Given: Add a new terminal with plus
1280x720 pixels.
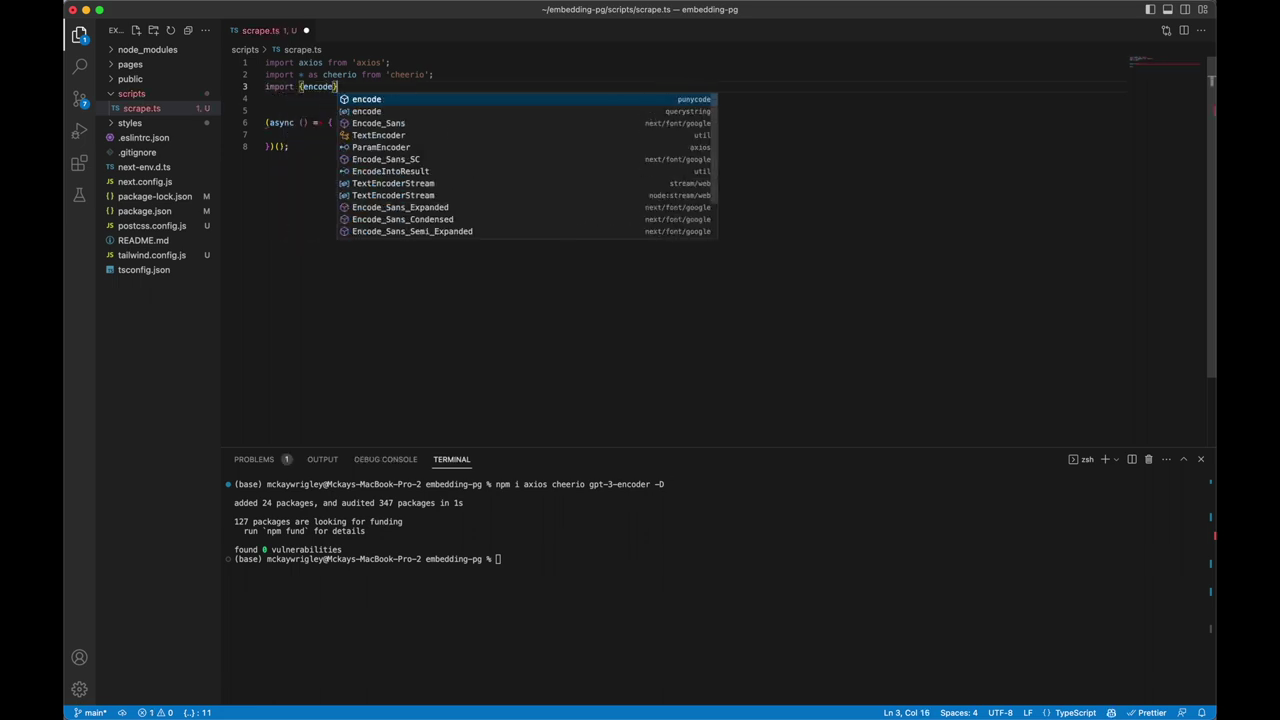Looking at the screenshot, I should [x=1105, y=459].
